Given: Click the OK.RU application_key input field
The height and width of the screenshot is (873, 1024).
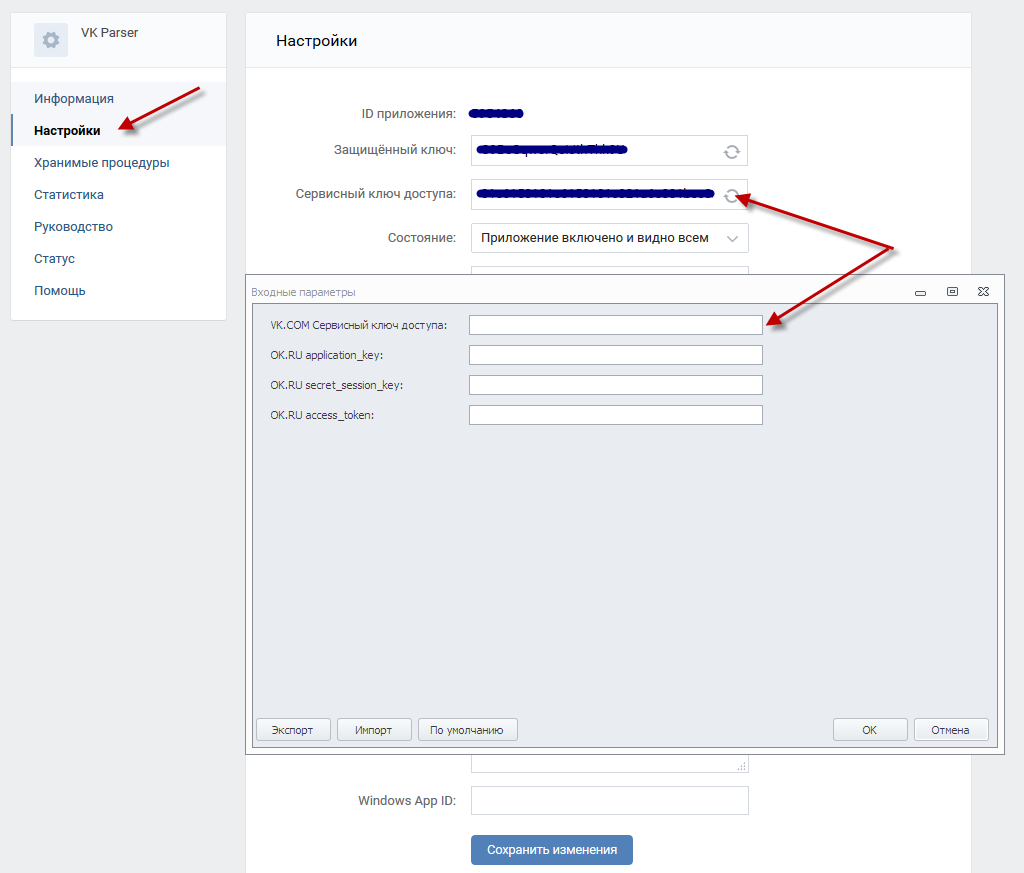Looking at the screenshot, I should pyautogui.click(x=615, y=355).
